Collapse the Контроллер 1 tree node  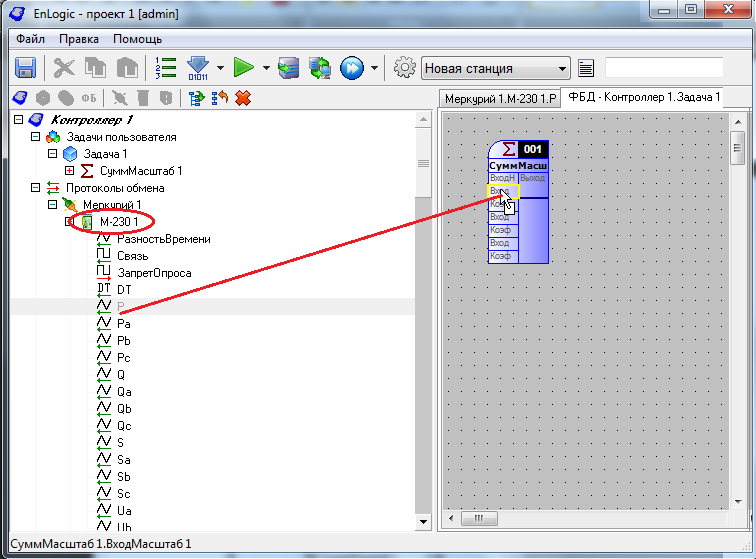[18, 119]
